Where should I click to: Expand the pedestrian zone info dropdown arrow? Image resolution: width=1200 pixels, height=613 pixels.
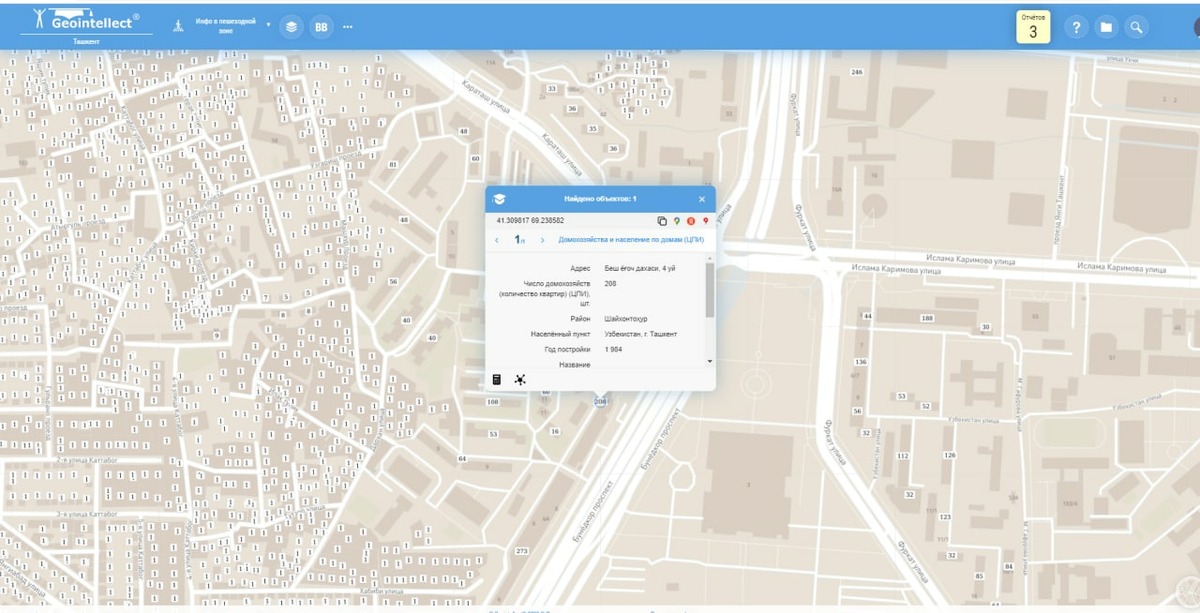click(x=269, y=23)
